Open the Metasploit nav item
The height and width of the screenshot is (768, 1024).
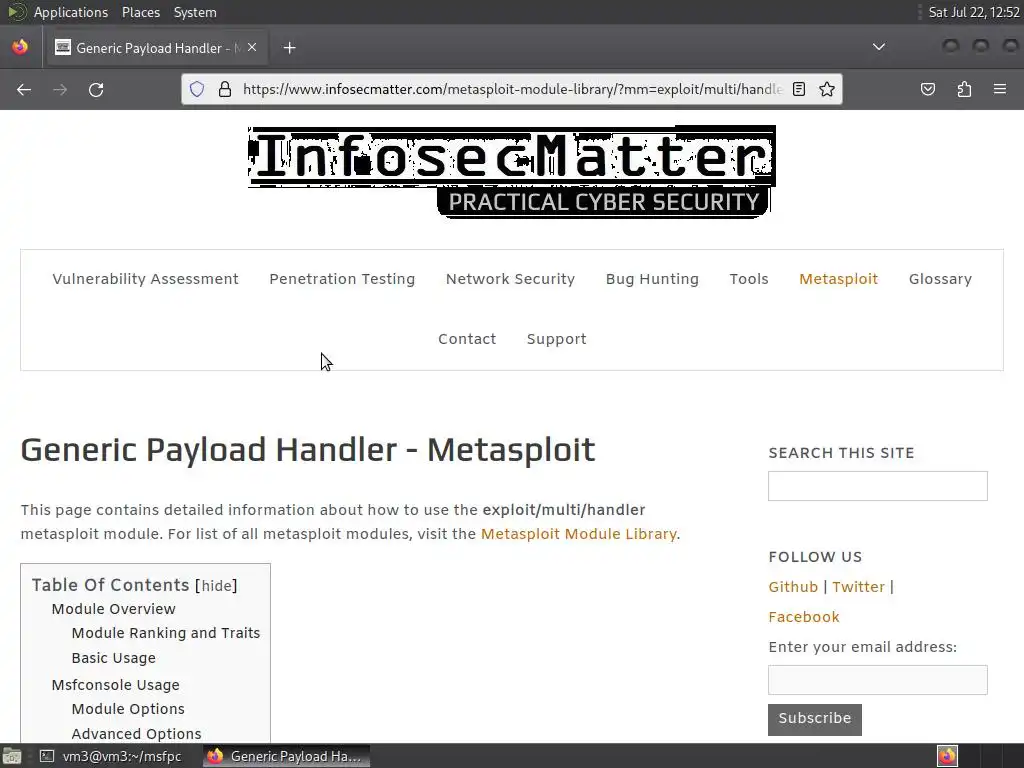[839, 279]
